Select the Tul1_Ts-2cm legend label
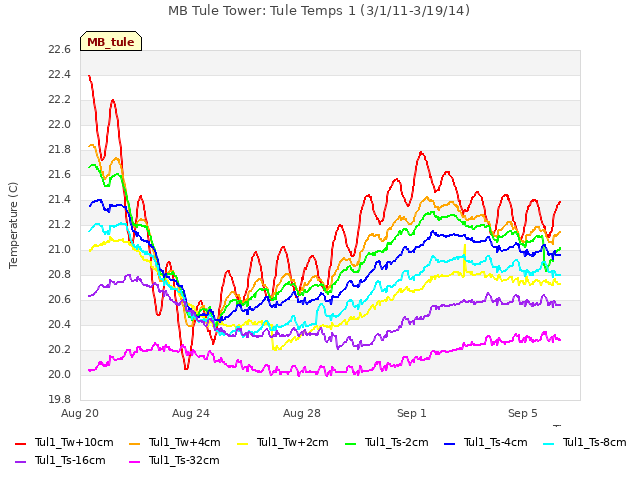 click(397, 442)
